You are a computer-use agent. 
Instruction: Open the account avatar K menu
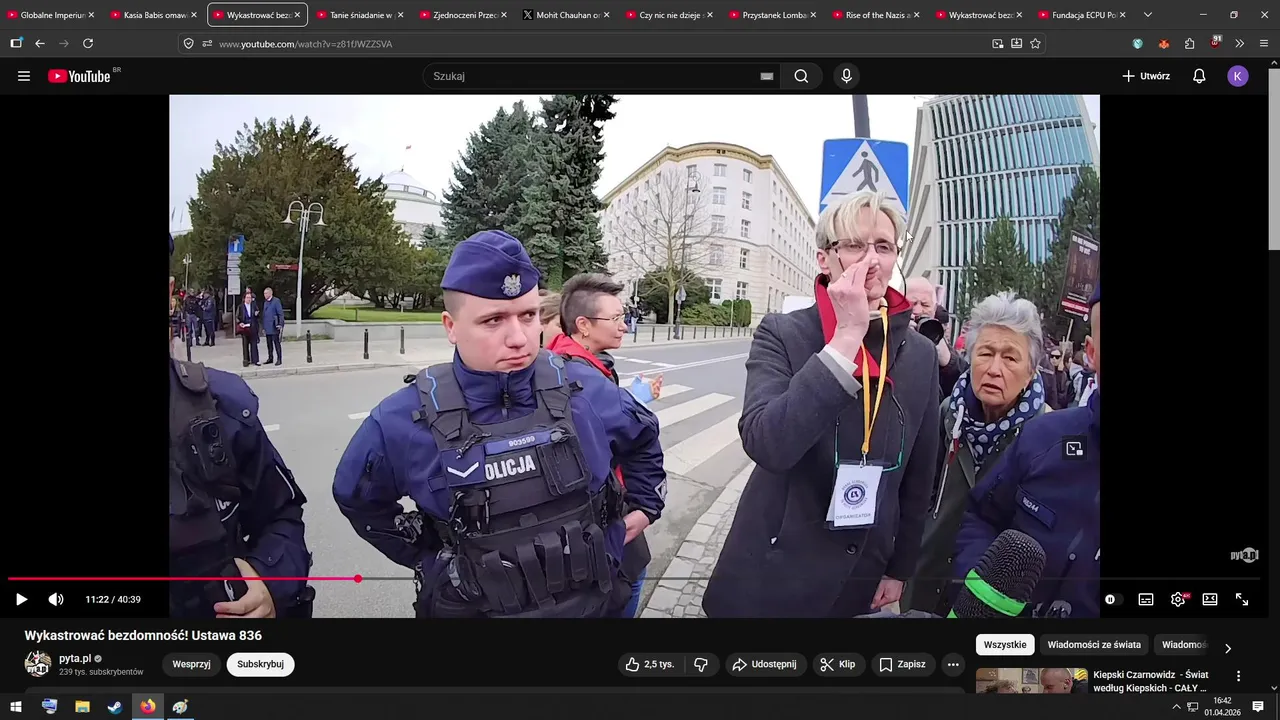click(x=1238, y=76)
